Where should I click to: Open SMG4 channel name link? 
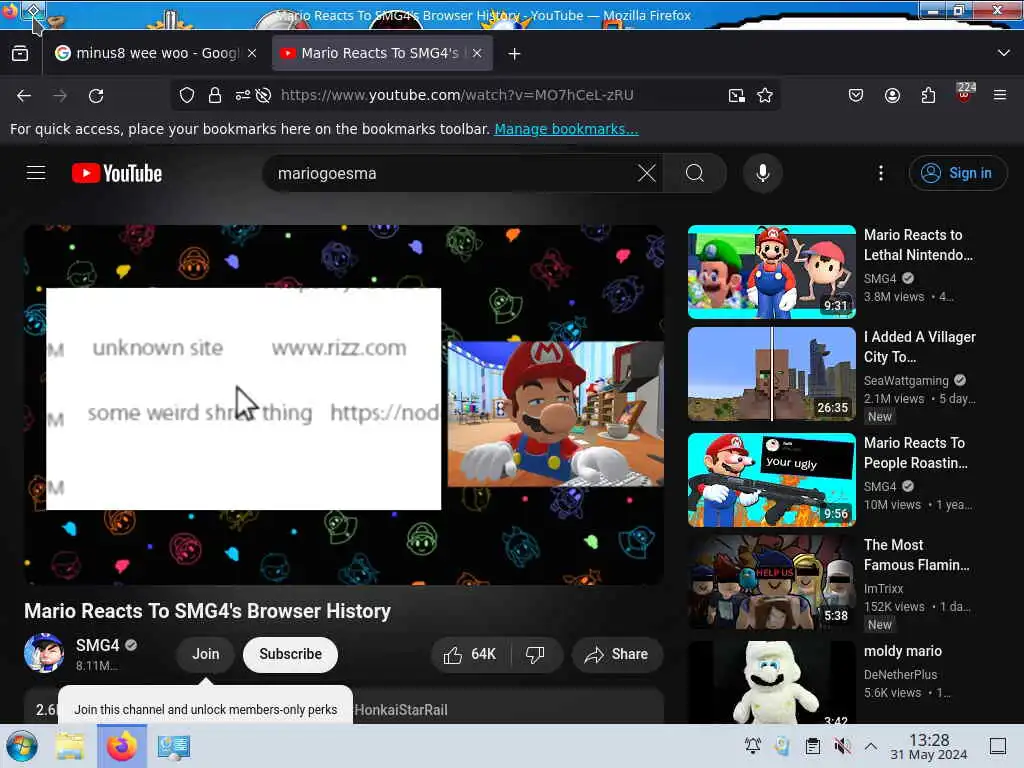click(98, 645)
